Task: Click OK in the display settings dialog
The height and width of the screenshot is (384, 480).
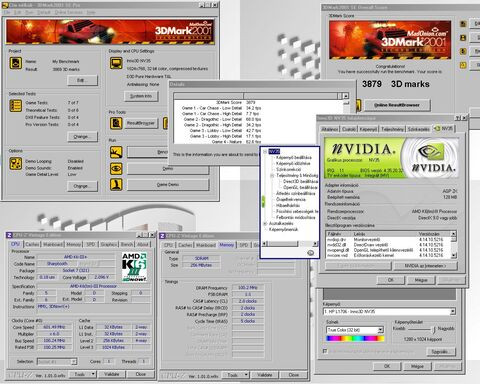Action: [387, 366]
